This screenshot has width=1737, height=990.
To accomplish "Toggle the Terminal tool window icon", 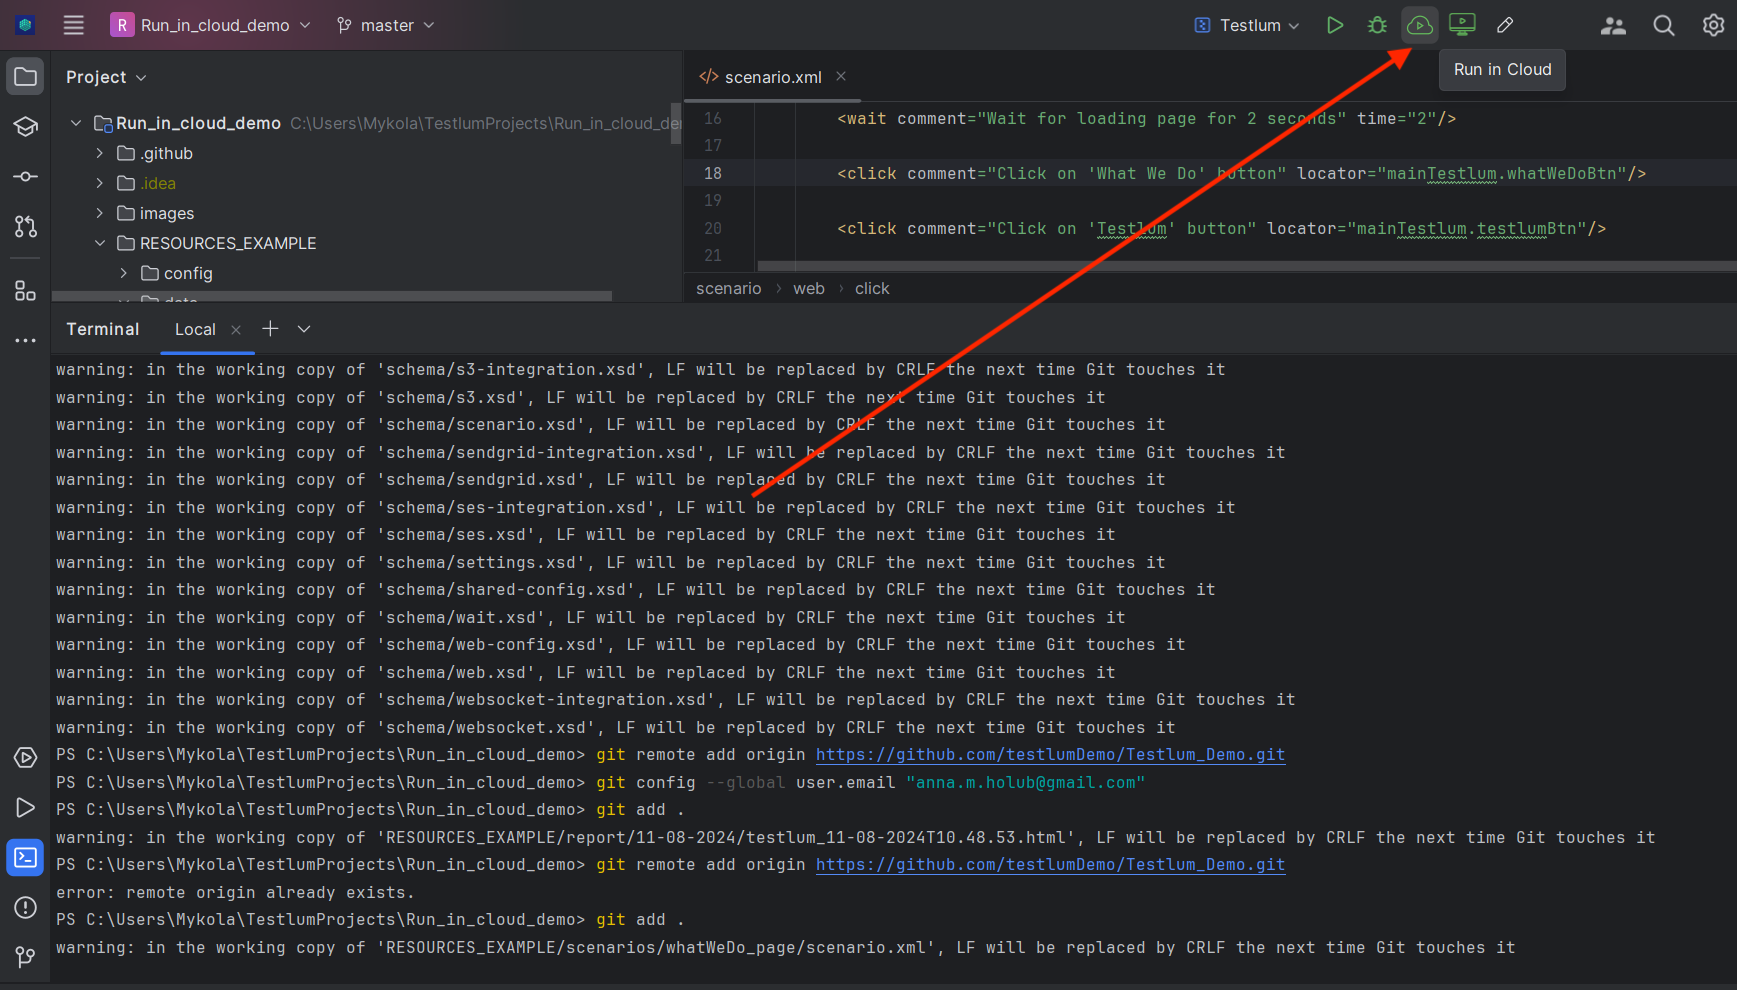I will (25, 858).
